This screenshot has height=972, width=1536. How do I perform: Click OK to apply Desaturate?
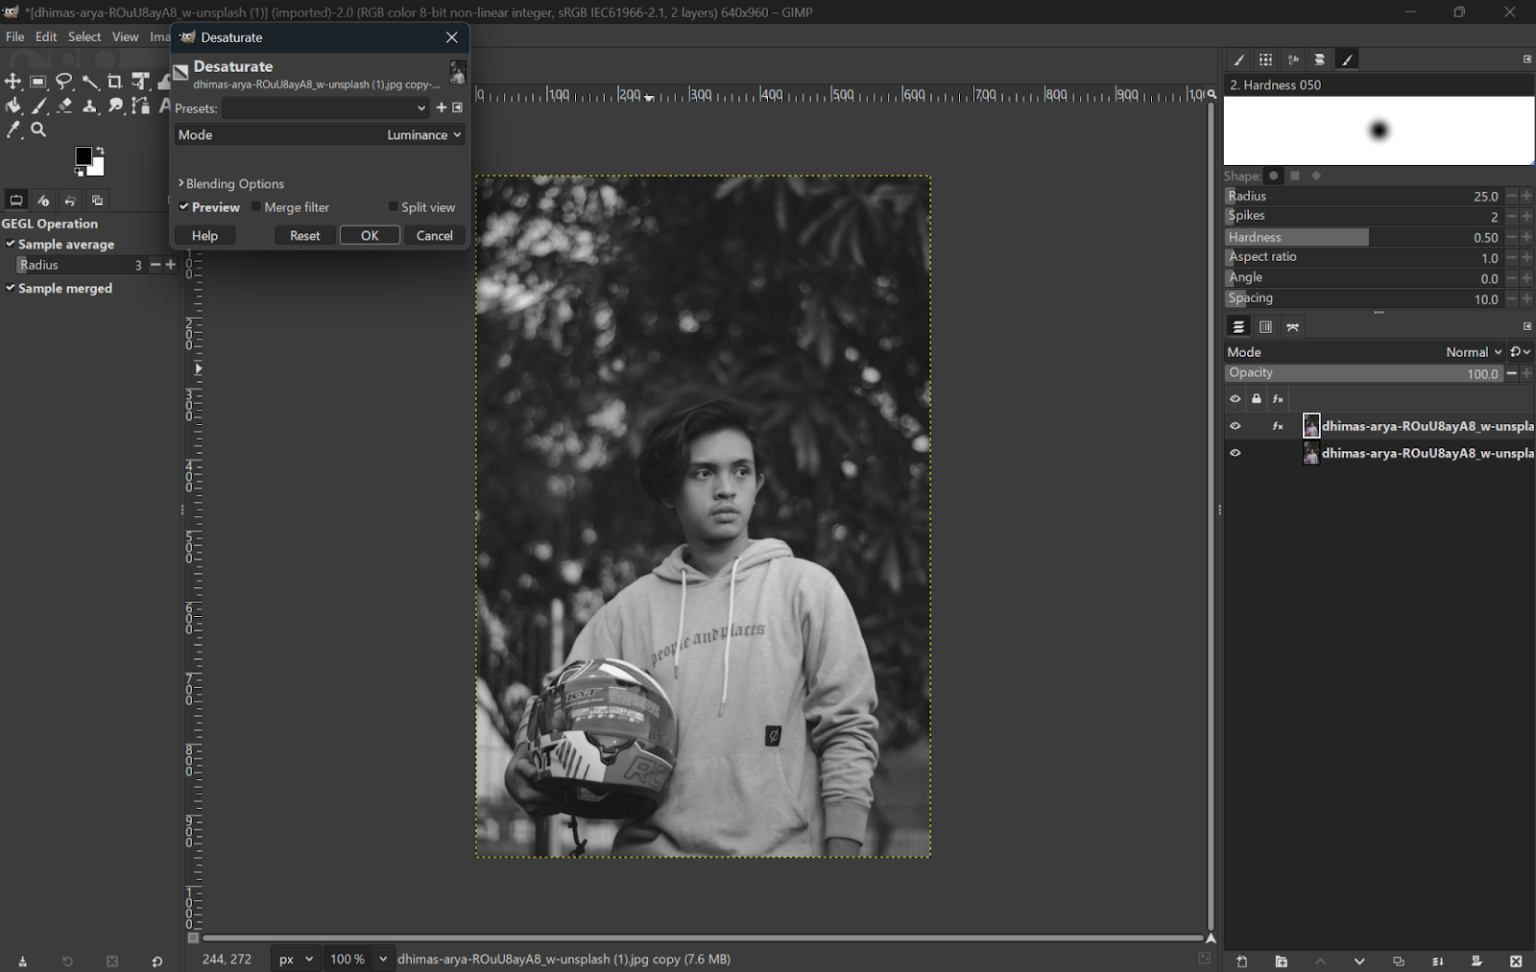point(369,236)
